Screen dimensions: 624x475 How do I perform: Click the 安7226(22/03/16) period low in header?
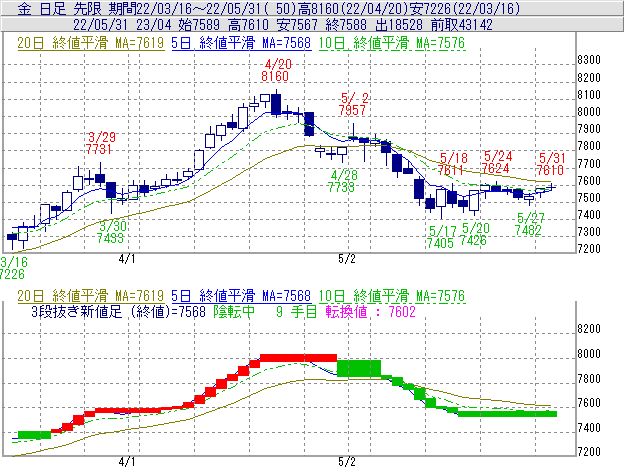coord(466,8)
